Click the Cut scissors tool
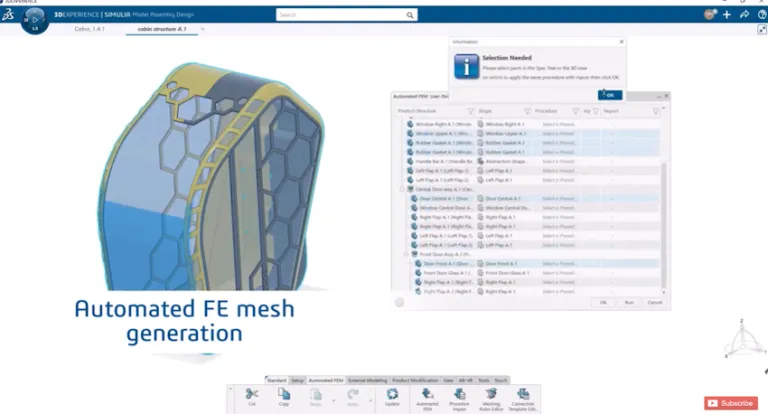The width and height of the screenshot is (768, 414). 252,396
